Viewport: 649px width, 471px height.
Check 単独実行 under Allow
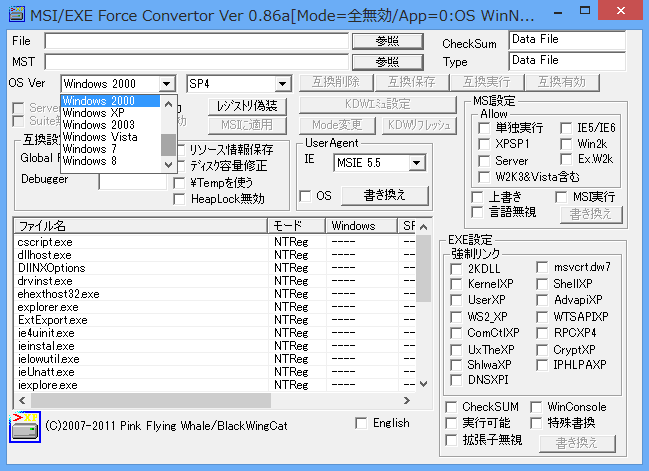pyautogui.click(x=484, y=128)
